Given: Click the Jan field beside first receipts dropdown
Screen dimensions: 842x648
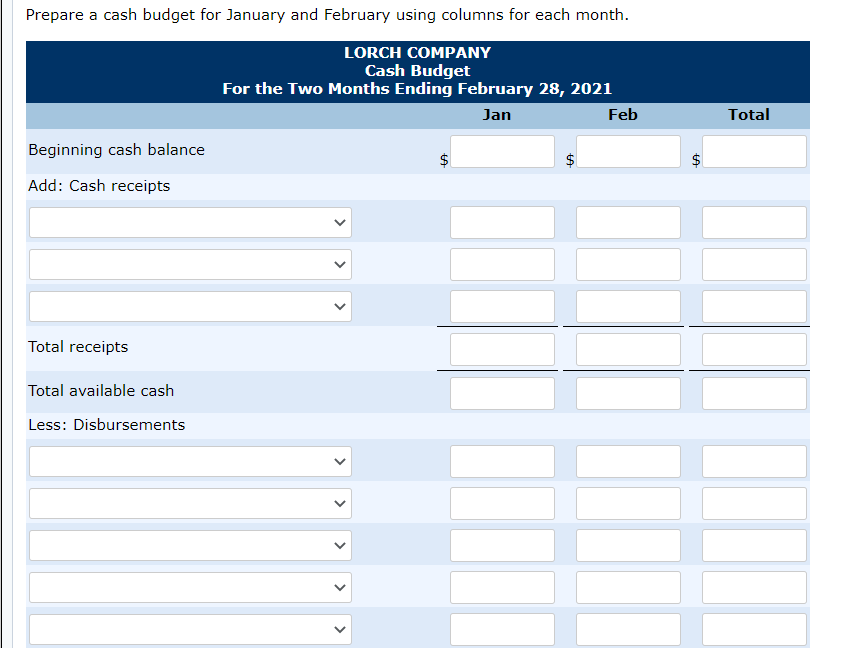Looking at the screenshot, I should point(502,222).
